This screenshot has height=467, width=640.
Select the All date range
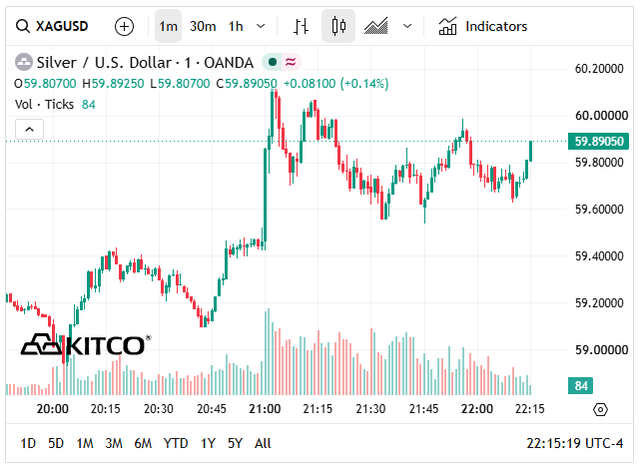pyautogui.click(x=263, y=443)
